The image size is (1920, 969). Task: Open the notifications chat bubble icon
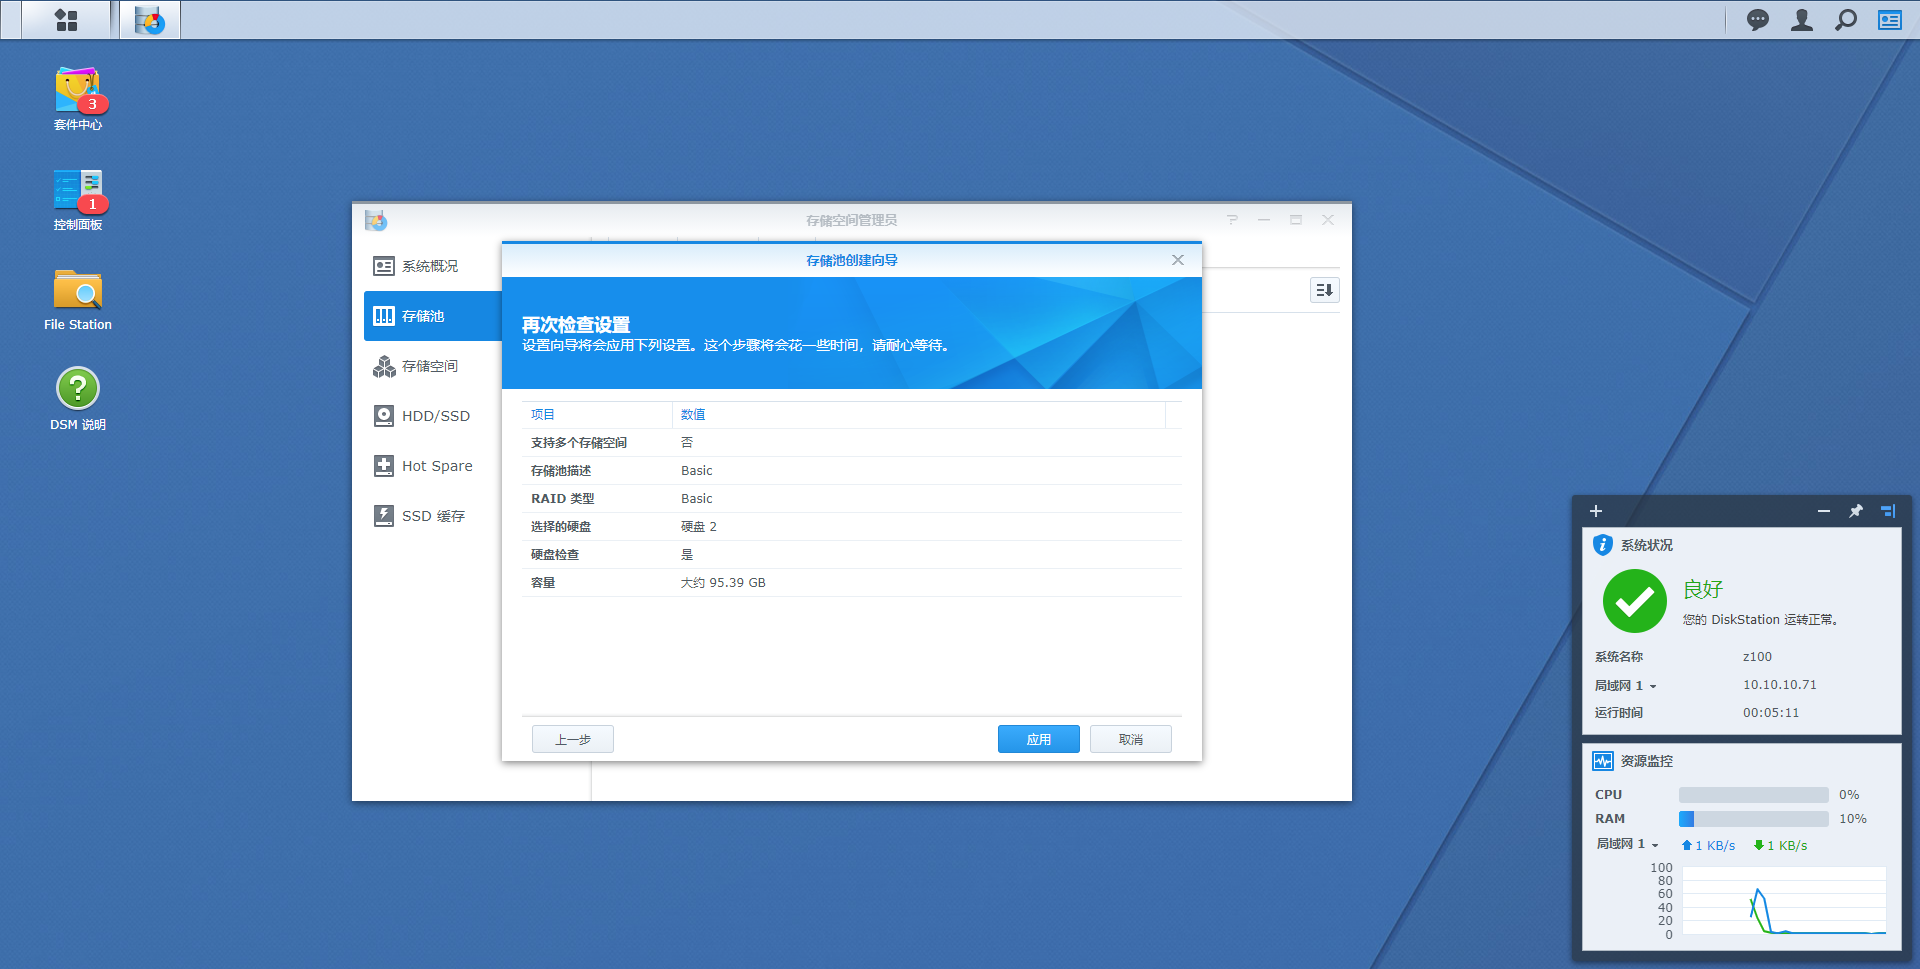pyautogui.click(x=1757, y=20)
